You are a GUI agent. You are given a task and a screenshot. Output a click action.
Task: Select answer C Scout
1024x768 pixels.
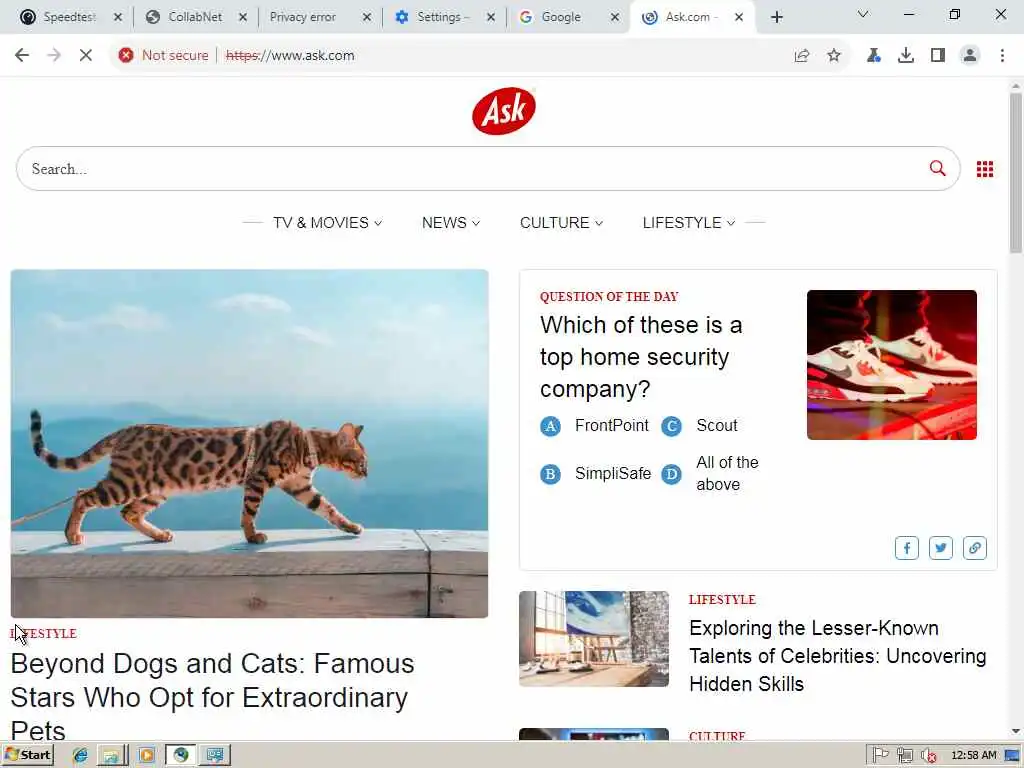click(x=699, y=426)
